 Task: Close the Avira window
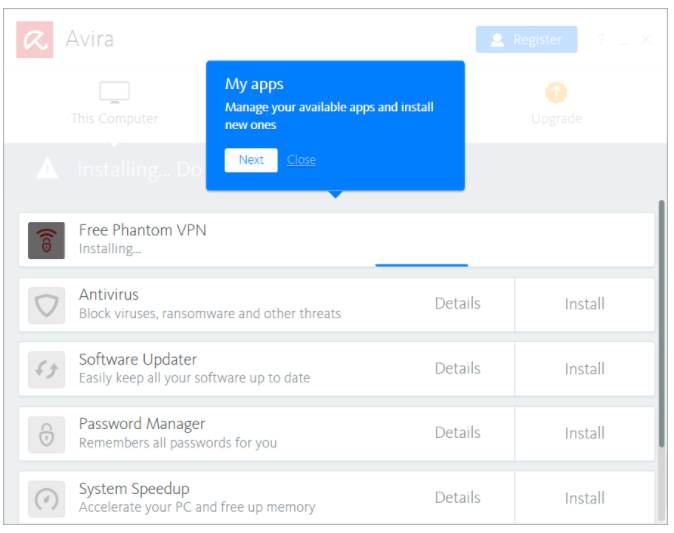pos(646,40)
